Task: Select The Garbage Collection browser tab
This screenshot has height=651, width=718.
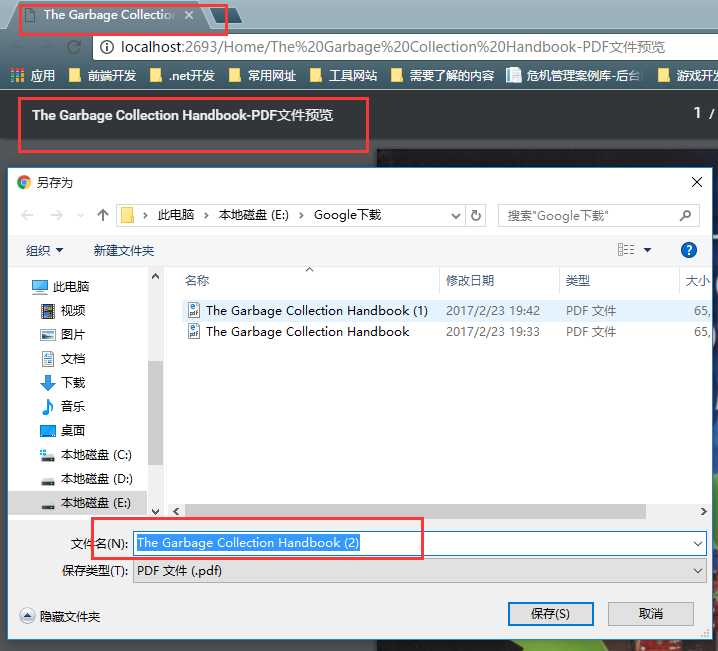Action: tap(108, 15)
